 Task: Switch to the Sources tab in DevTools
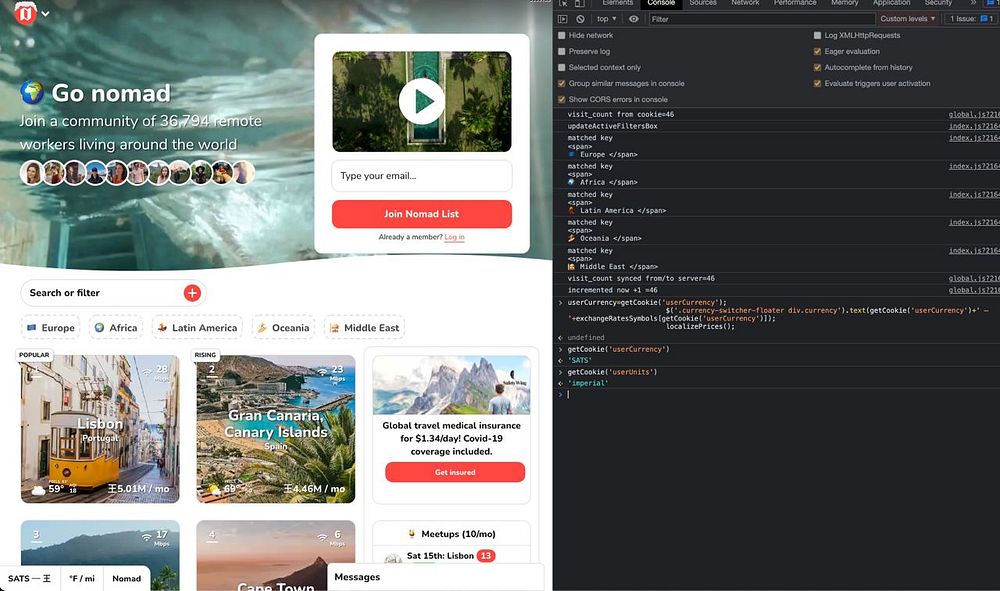coord(703,3)
